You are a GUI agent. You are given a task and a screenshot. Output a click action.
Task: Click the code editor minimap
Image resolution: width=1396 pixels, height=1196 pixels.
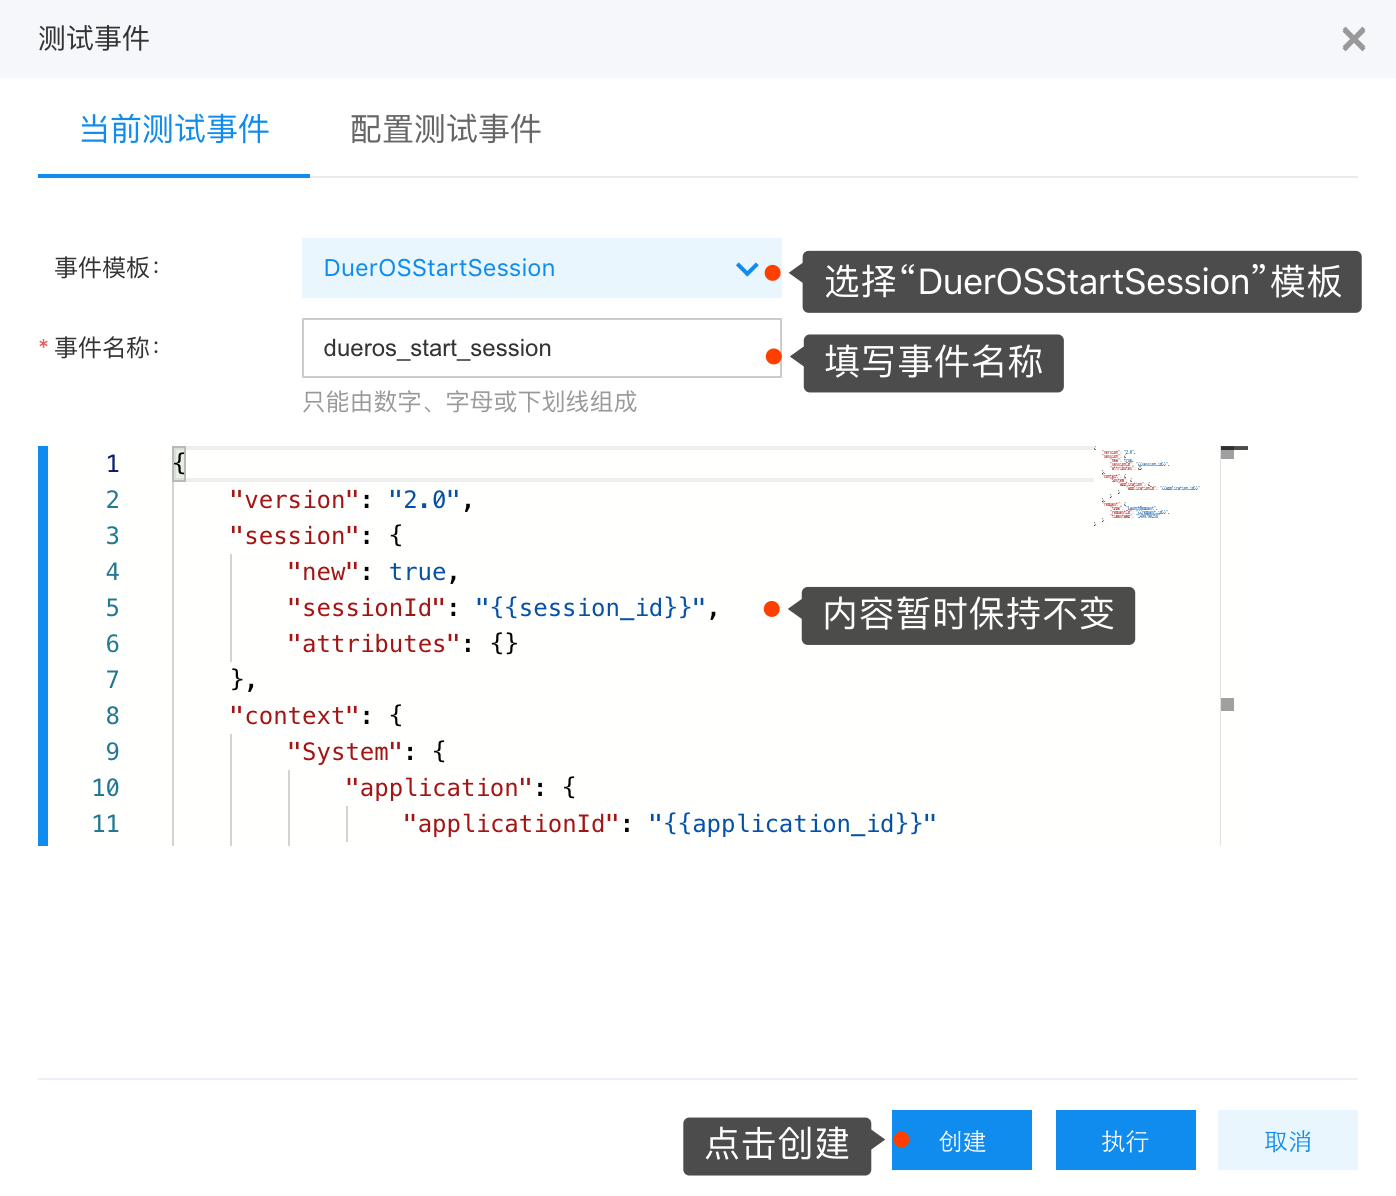[1150, 486]
